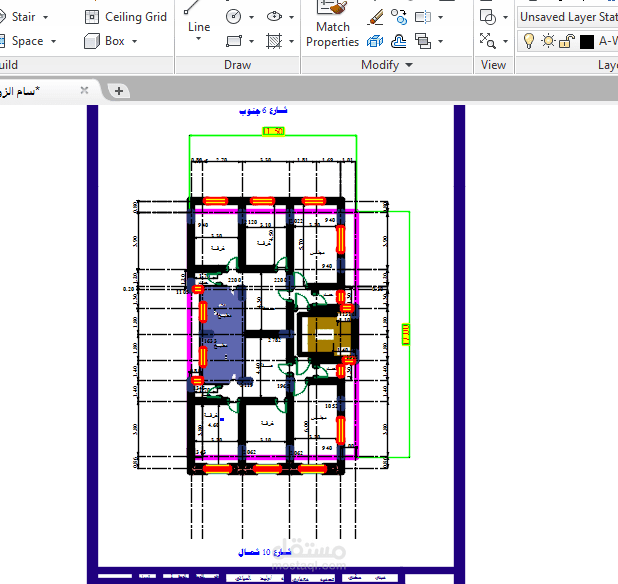Click the blue Arabic street label with 10
The width and height of the screenshot is (618, 584).
264,552
